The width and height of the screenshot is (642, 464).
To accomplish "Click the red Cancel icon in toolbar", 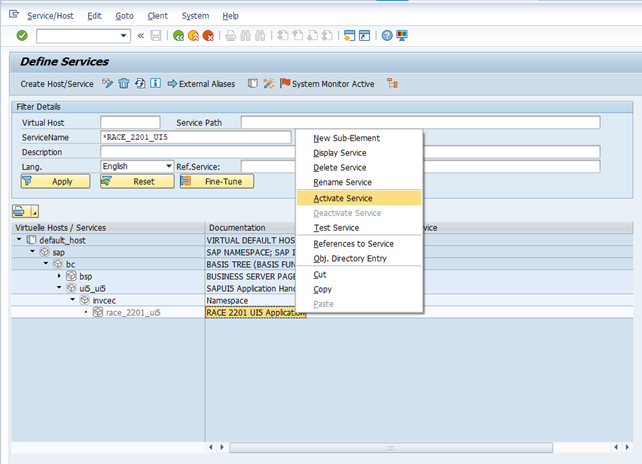I will pyautogui.click(x=208, y=36).
